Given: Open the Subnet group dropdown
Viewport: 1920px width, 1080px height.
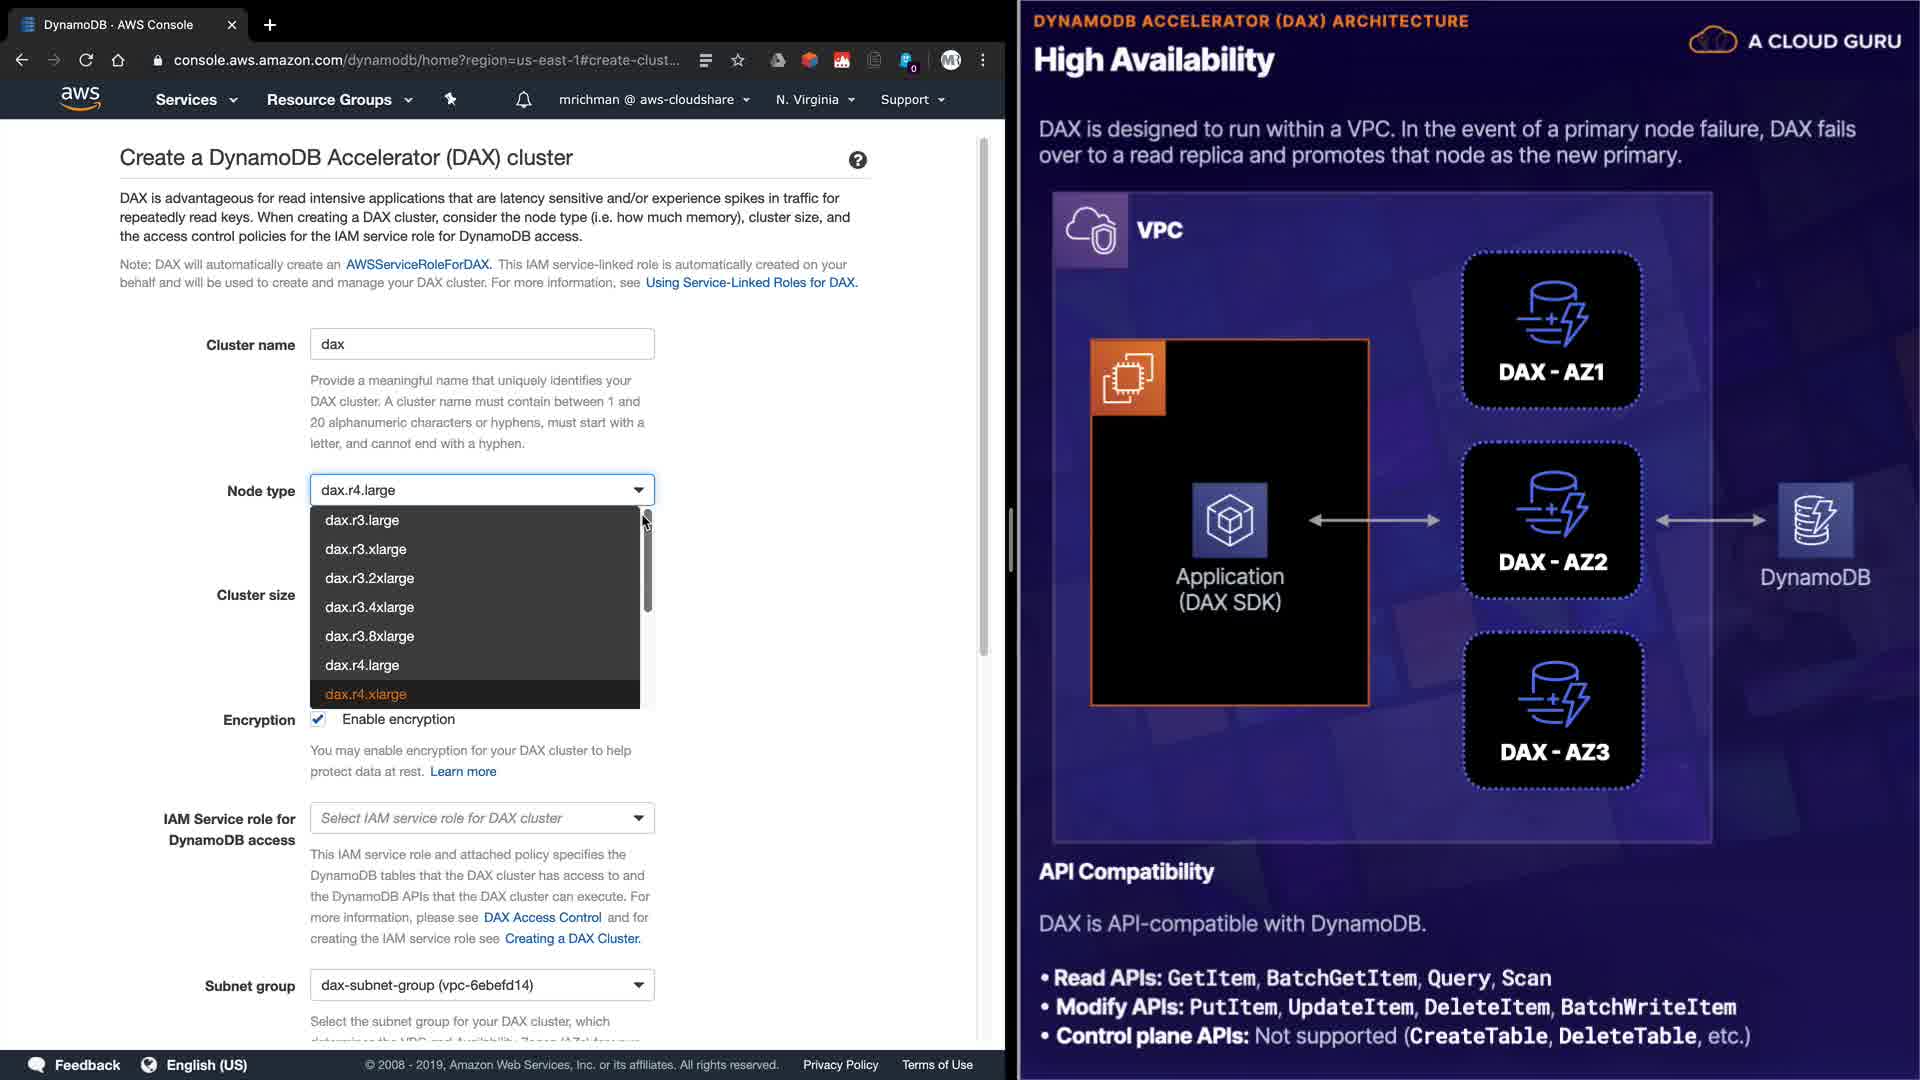Looking at the screenshot, I should [482, 985].
